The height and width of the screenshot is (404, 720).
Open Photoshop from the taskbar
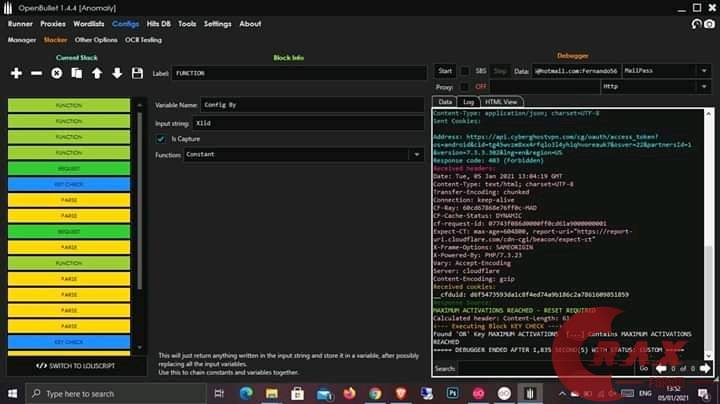[452, 393]
